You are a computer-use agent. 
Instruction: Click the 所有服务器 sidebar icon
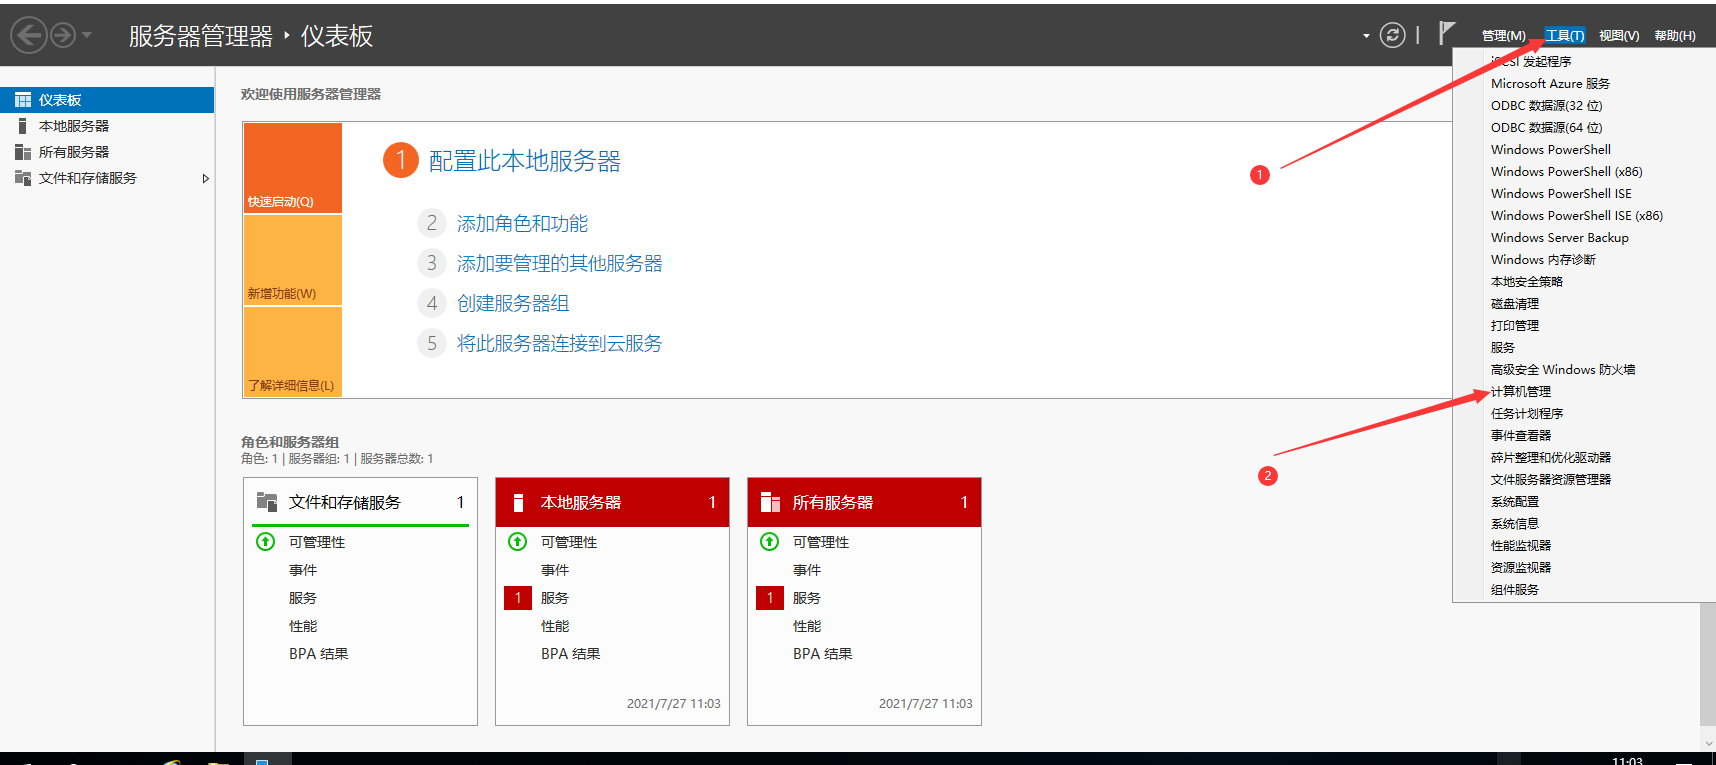(23, 152)
